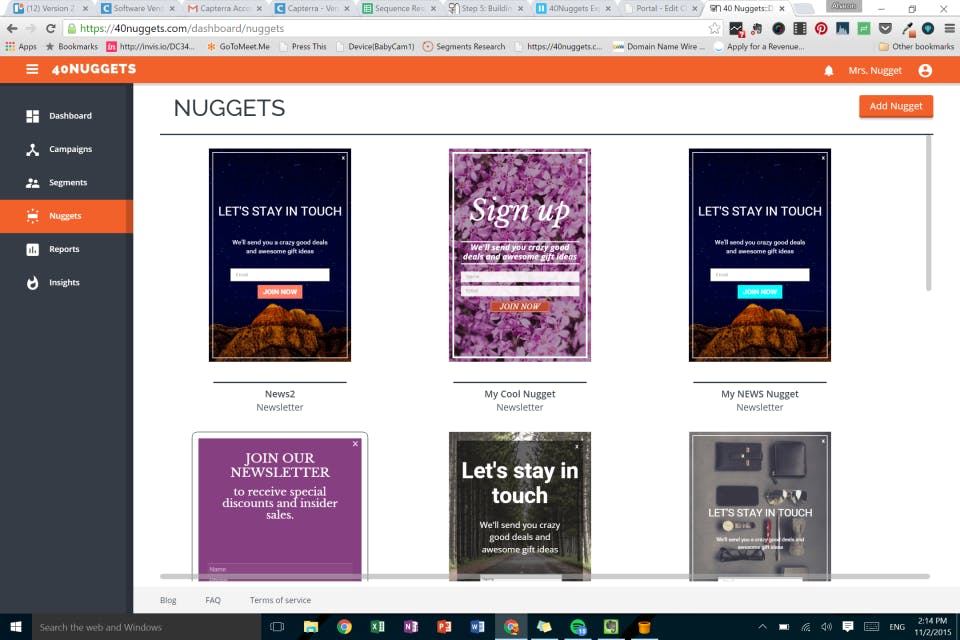This screenshot has width=960, height=640.
Task: Open Word from the taskbar
Action: click(478, 627)
